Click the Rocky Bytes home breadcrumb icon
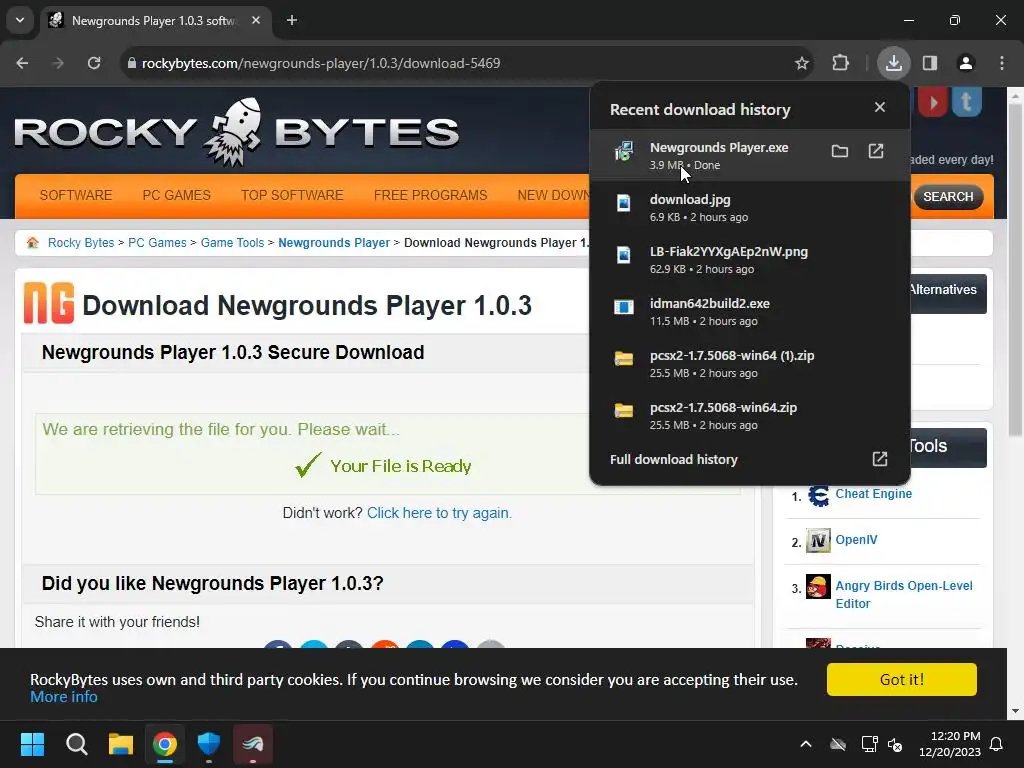Image resolution: width=1024 pixels, height=768 pixels. (x=33, y=242)
